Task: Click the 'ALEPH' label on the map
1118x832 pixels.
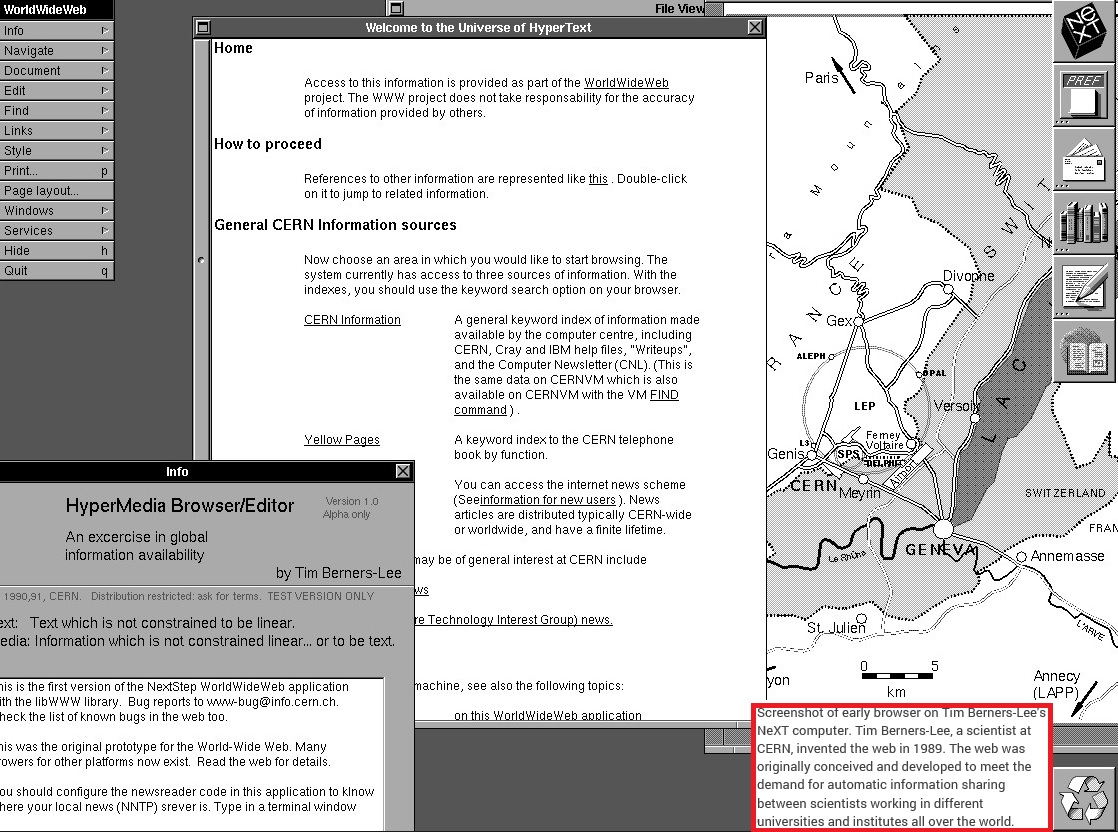Action: (811, 356)
